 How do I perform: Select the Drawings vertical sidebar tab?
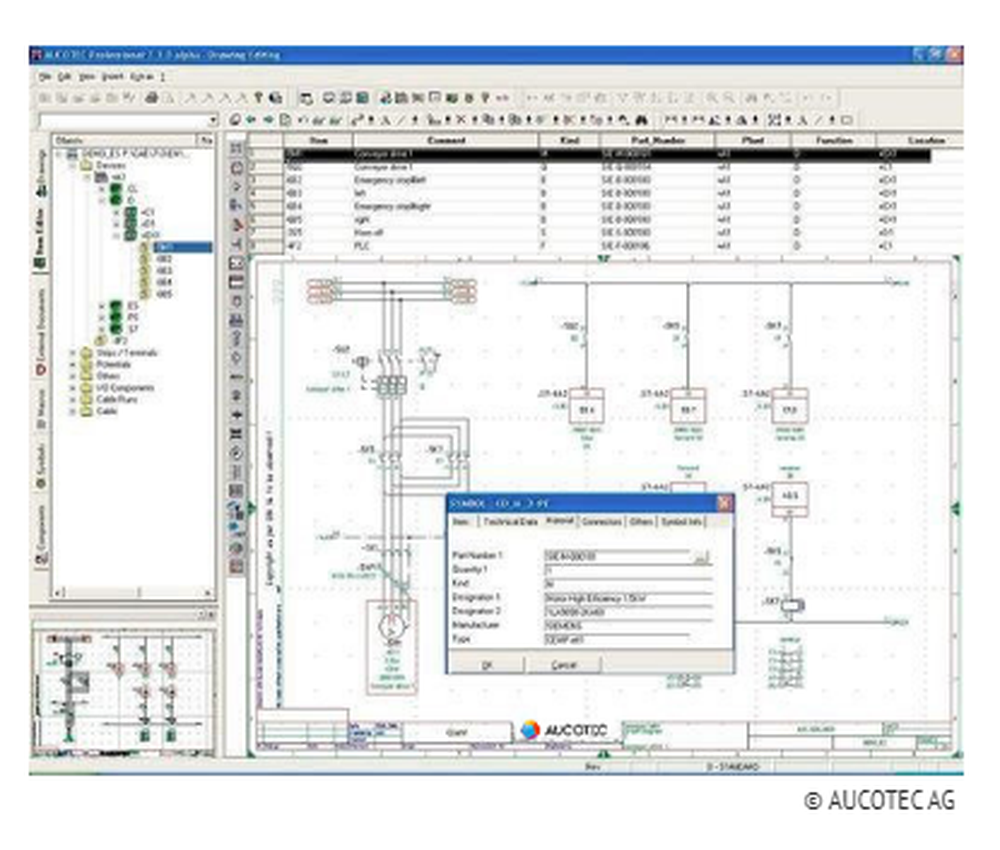pos(41,172)
